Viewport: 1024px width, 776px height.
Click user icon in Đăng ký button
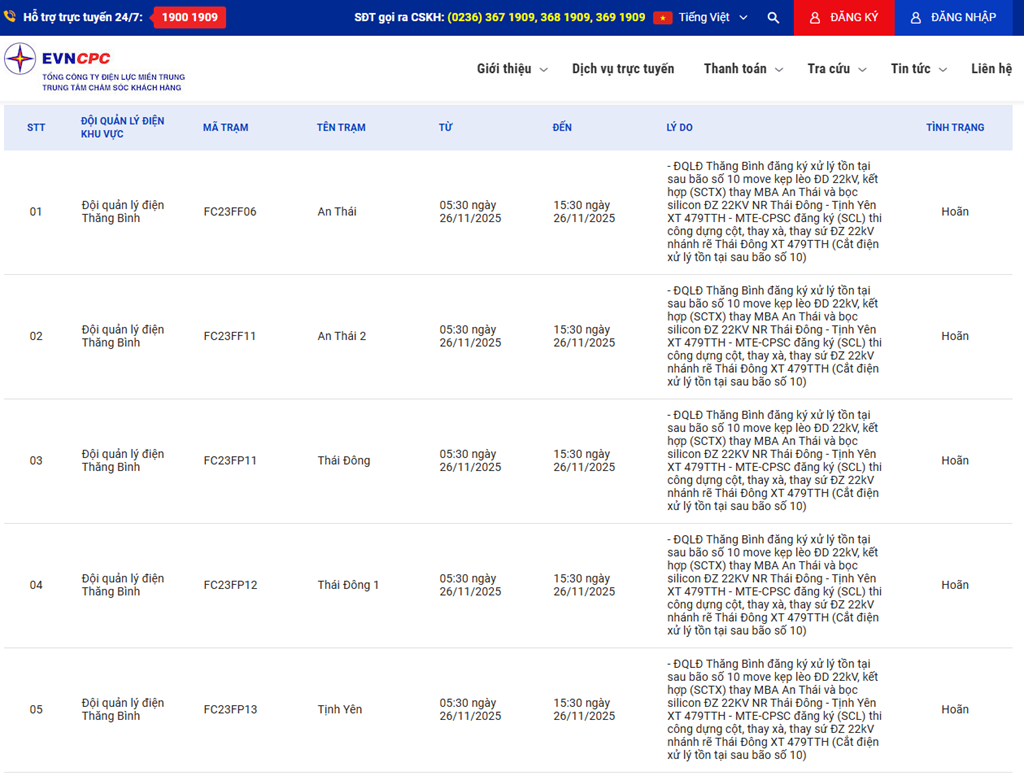click(815, 18)
